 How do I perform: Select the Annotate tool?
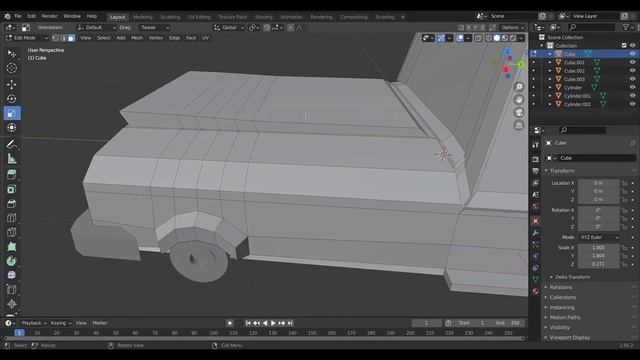(11, 144)
